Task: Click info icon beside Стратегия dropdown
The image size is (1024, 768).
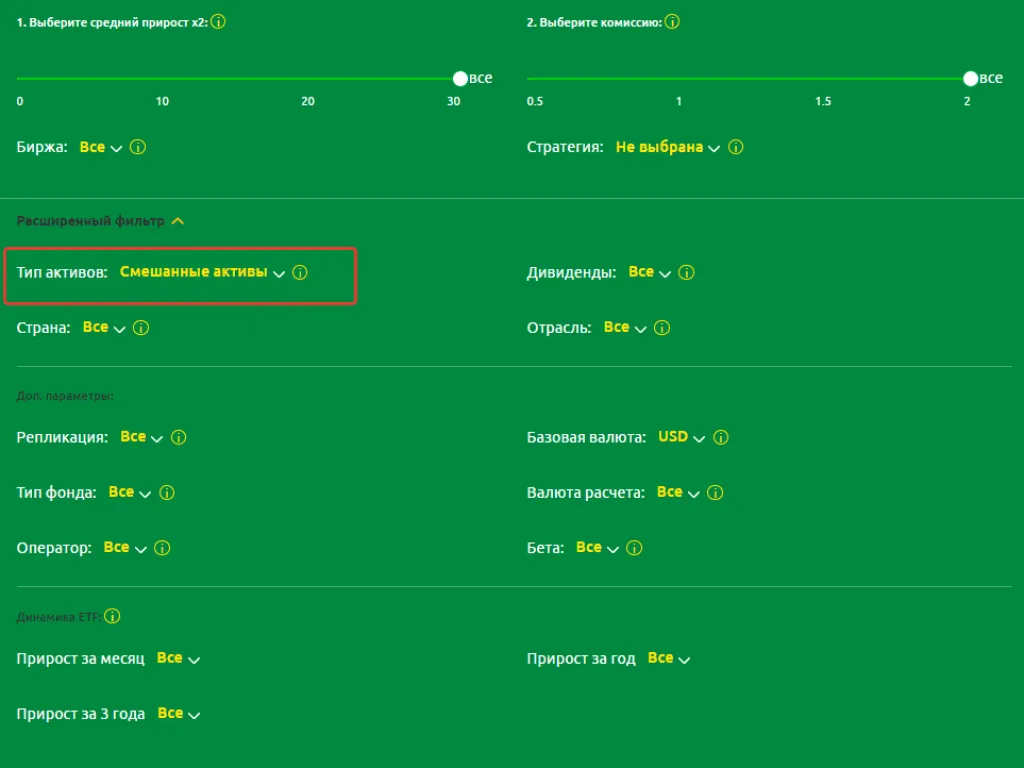Action: (735, 147)
